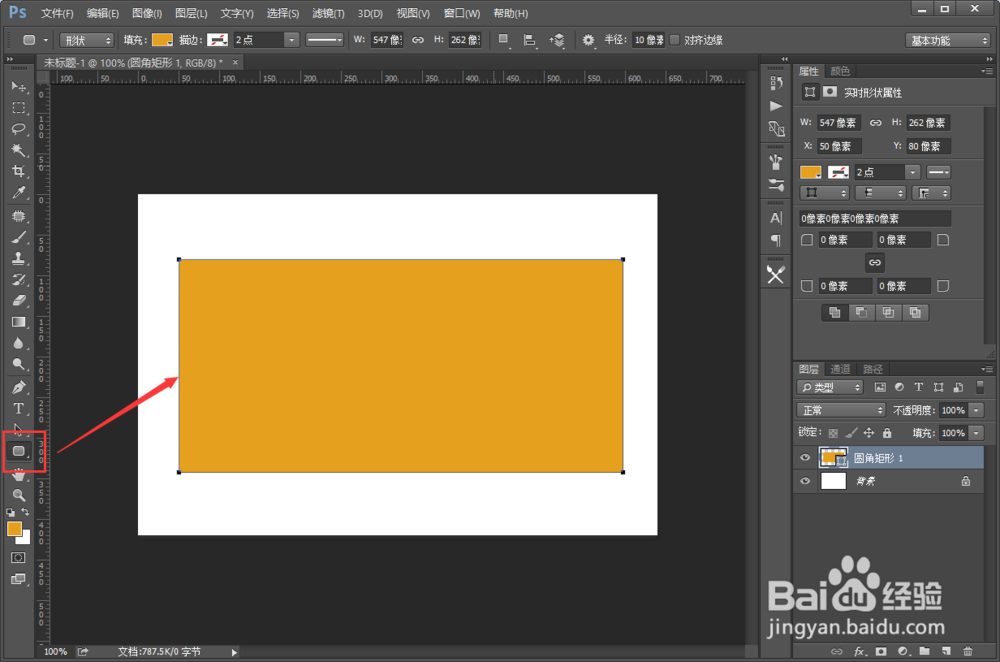
Task: Select the Spot Healing Brush tool
Action: pos(18,216)
